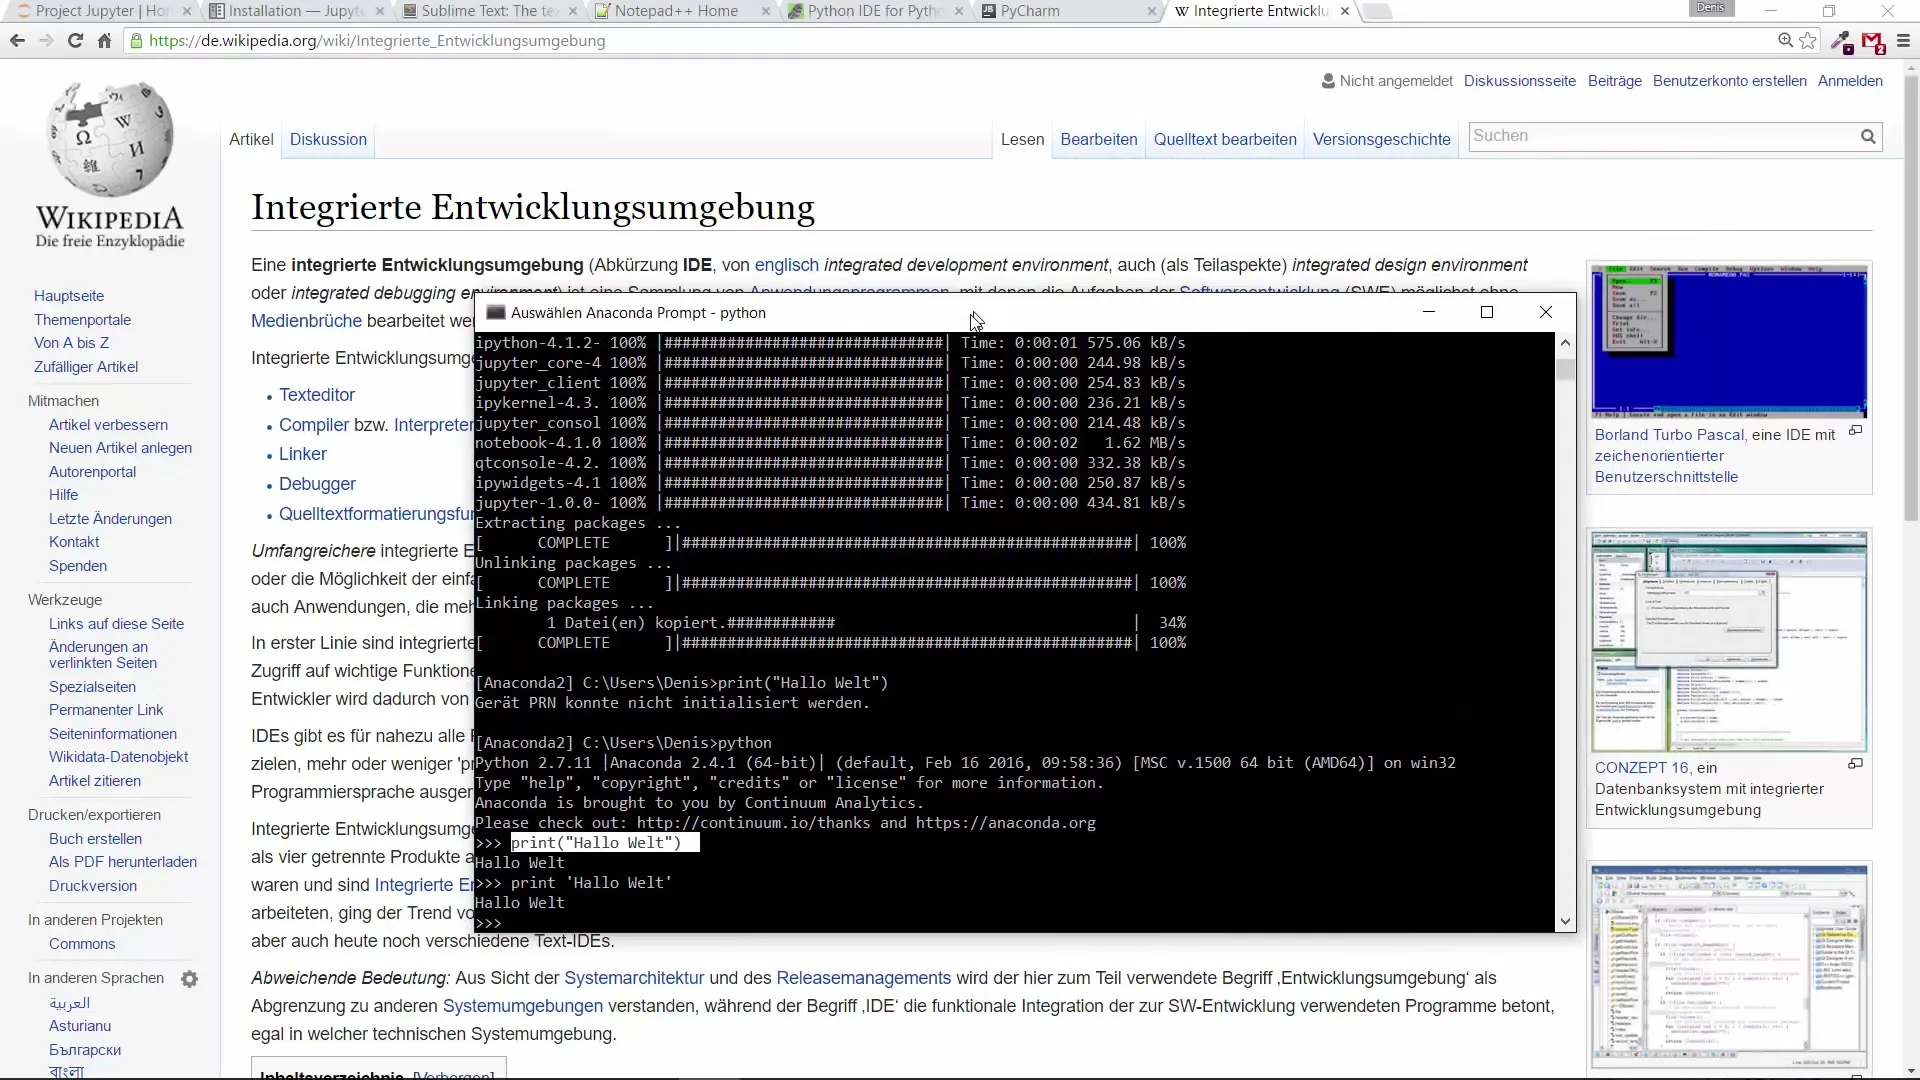Switch to Installation Jupyter tab
This screenshot has width=1920, height=1080.
pos(295,11)
